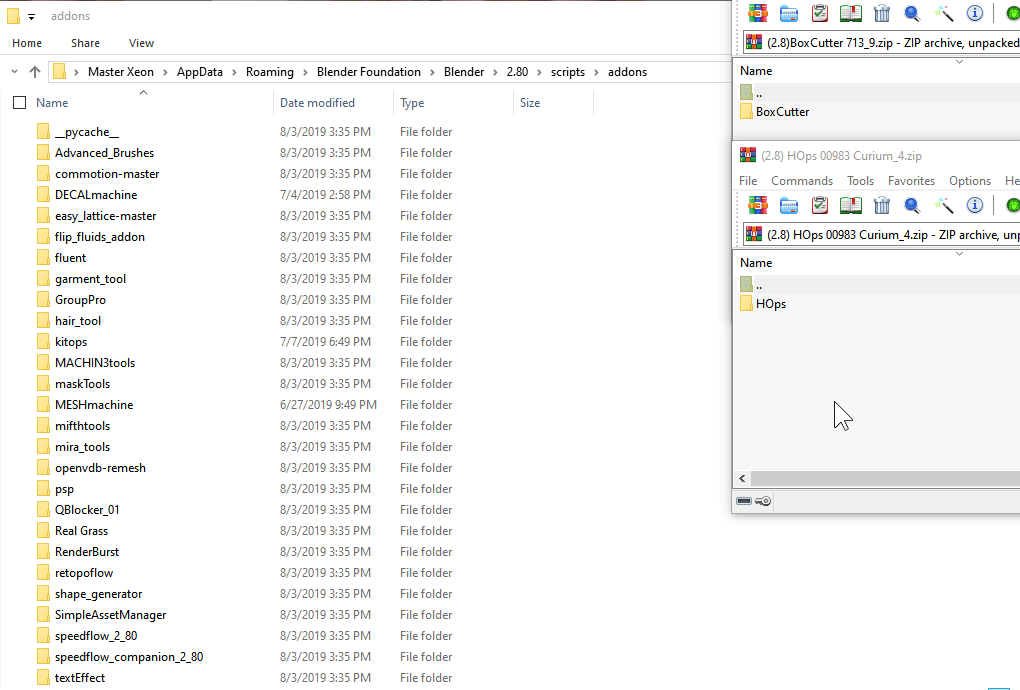This screenshot has height=690, width=1020.
Task: Click Extract To icon in HOps WinRAR toolbar
Action: coord(788,206)
